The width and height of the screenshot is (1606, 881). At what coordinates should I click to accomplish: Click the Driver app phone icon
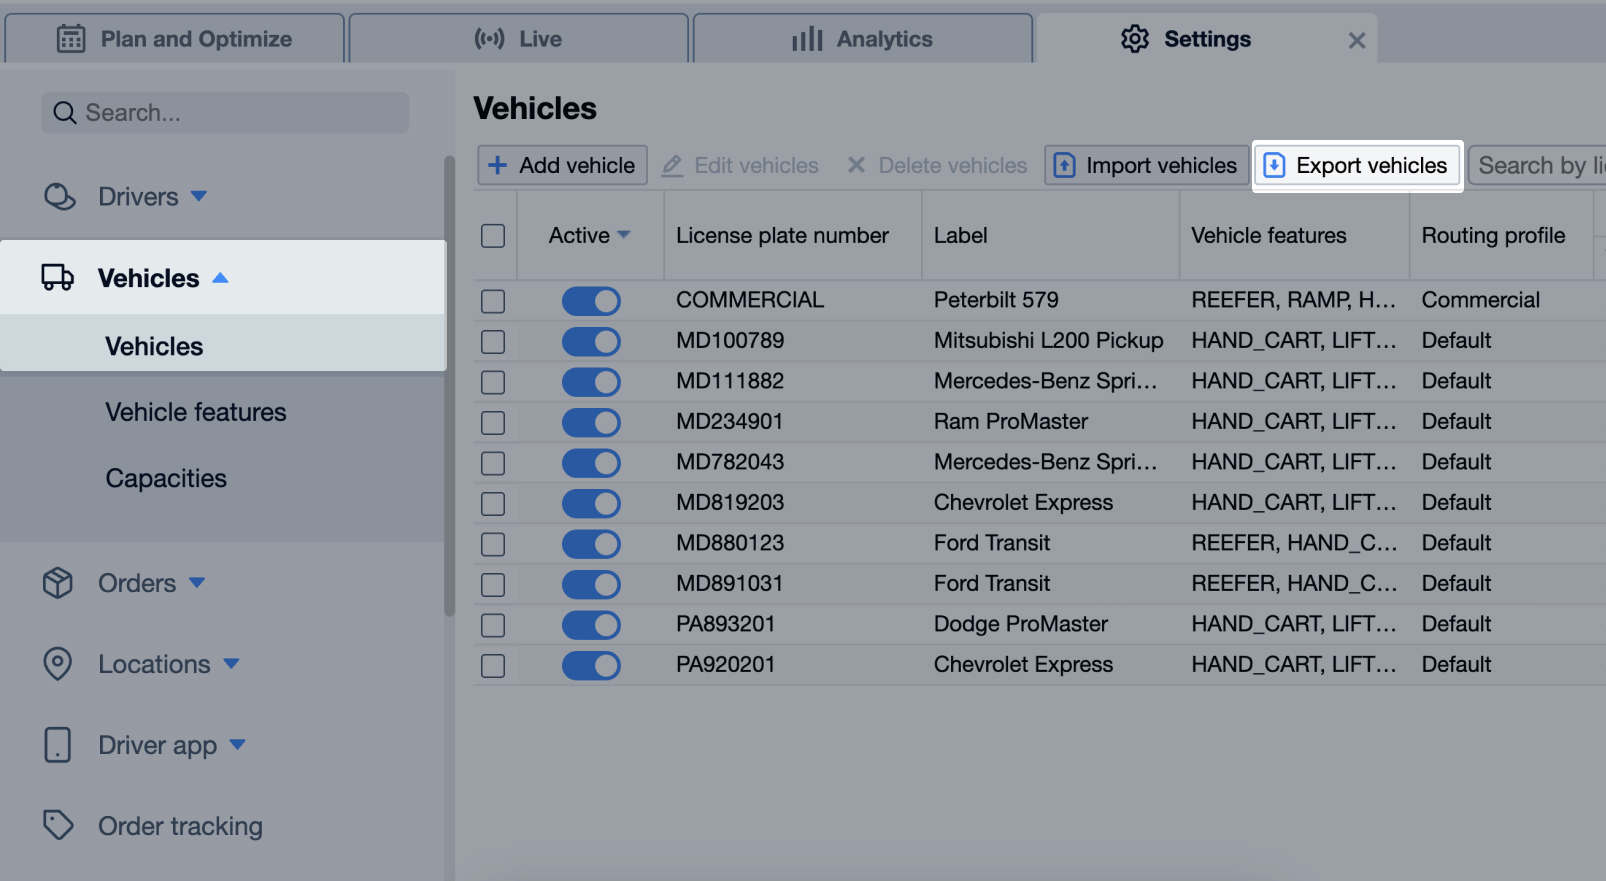point(58,745)
